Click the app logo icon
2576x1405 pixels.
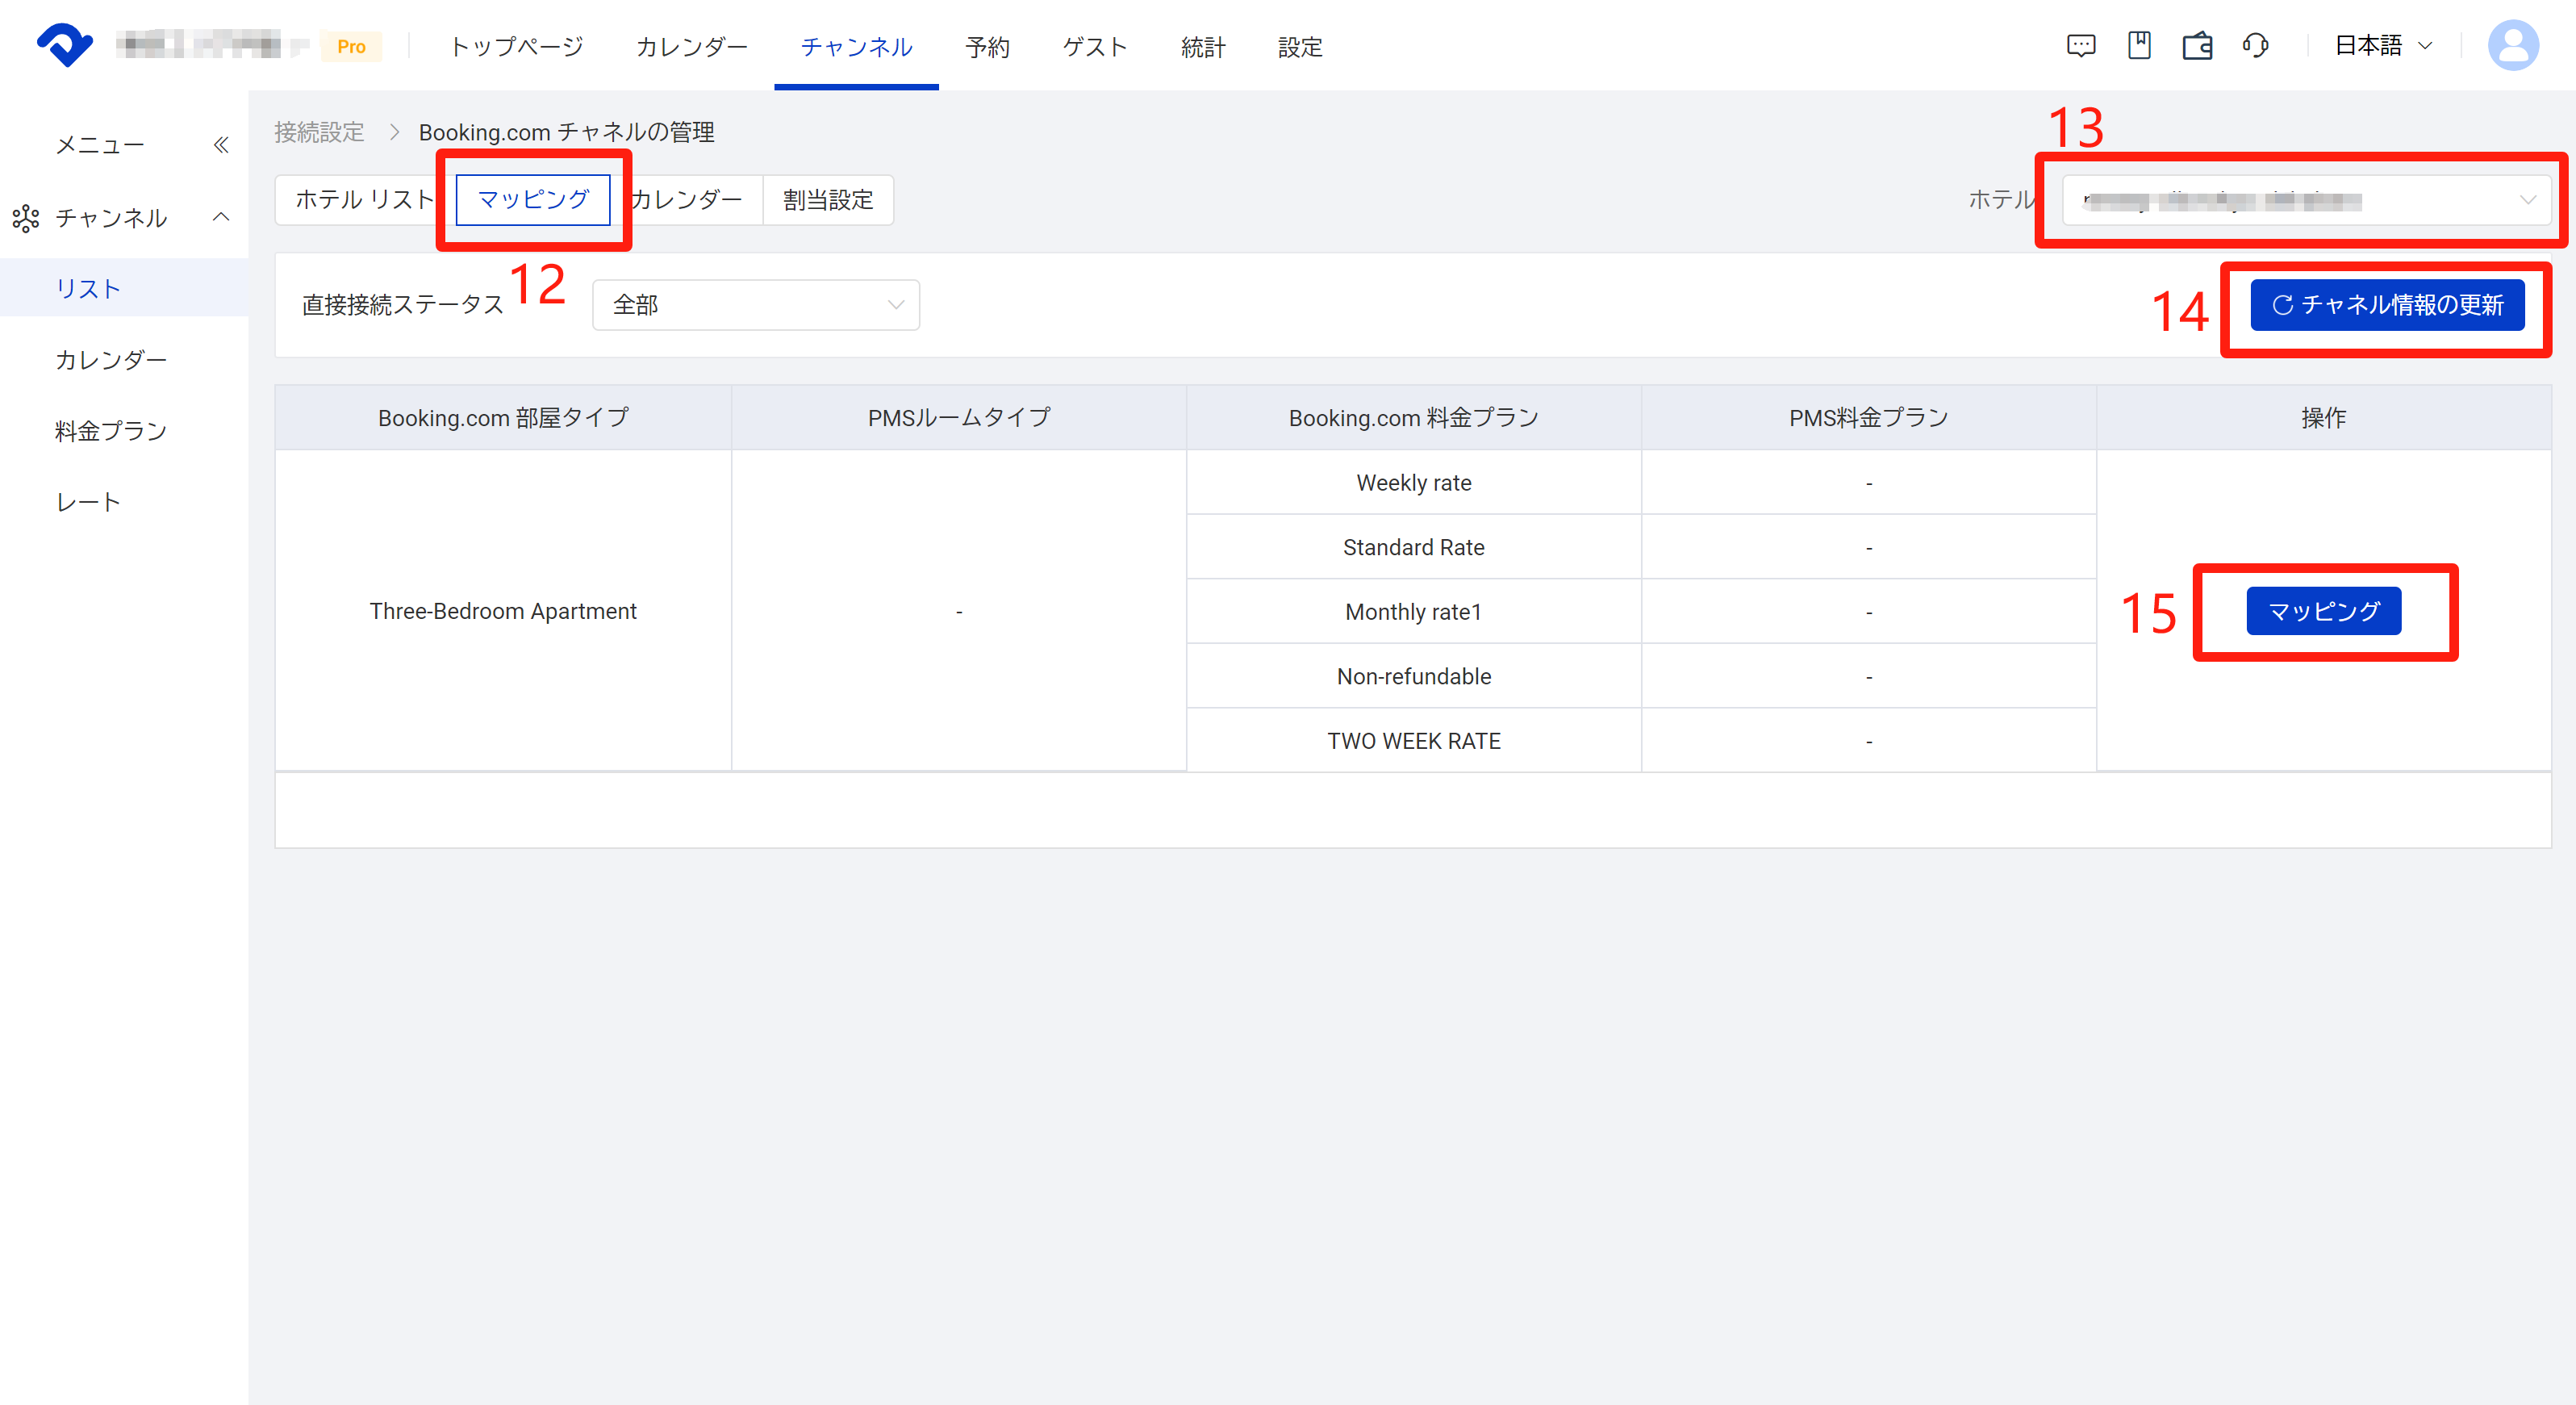coord(65,45)
